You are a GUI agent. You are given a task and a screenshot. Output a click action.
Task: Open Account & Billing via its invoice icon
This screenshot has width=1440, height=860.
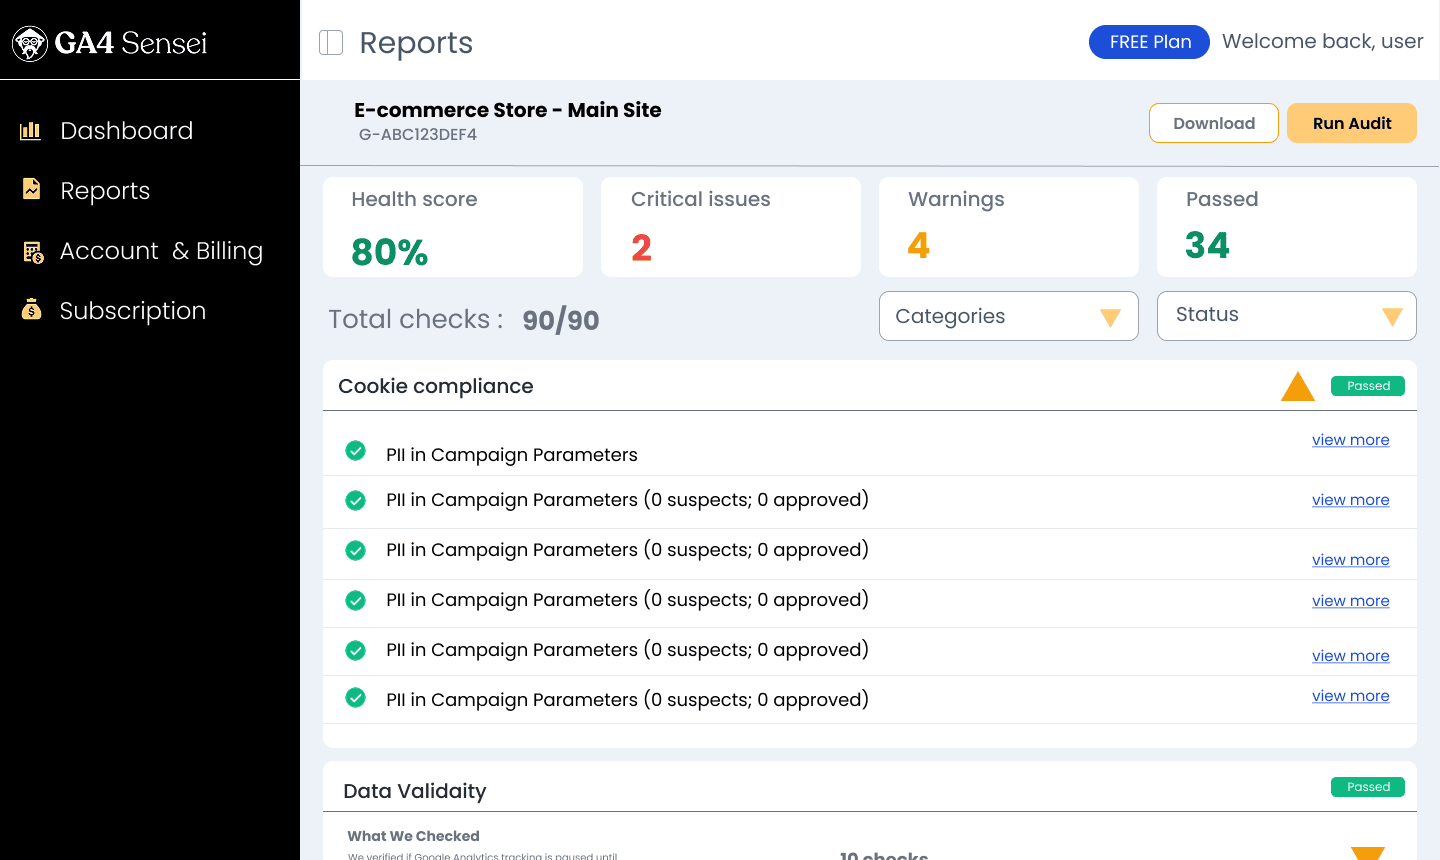[31, 251]
